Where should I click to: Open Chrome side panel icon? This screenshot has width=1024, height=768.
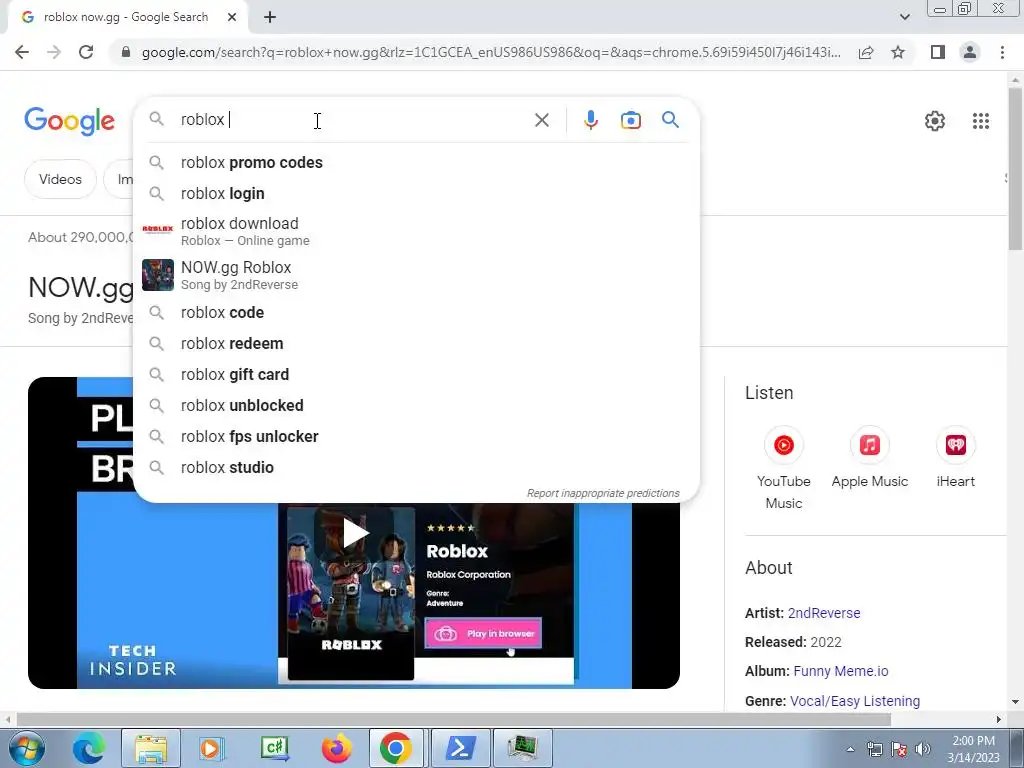(x=938, y=52)
